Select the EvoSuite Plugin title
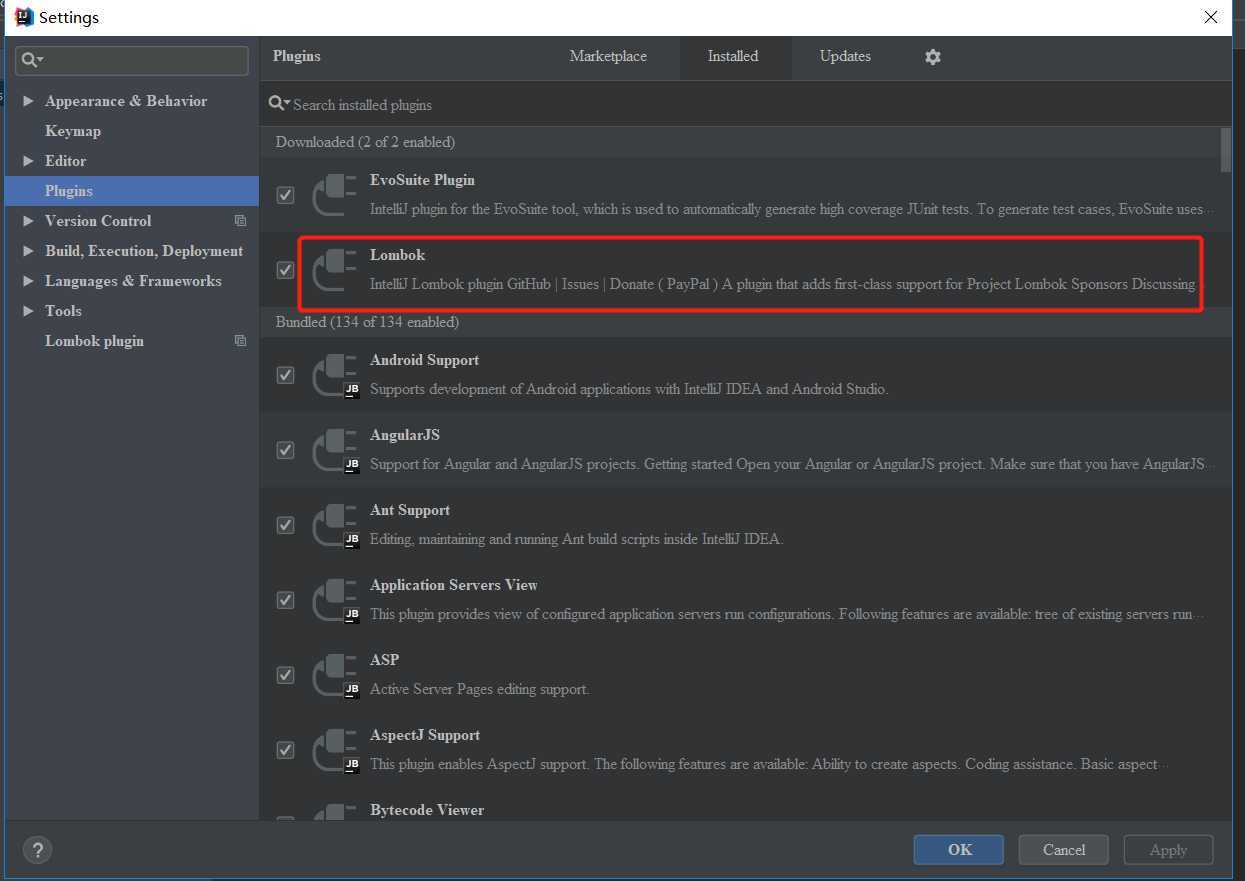 pyautogui.click(x=422, y=180)
